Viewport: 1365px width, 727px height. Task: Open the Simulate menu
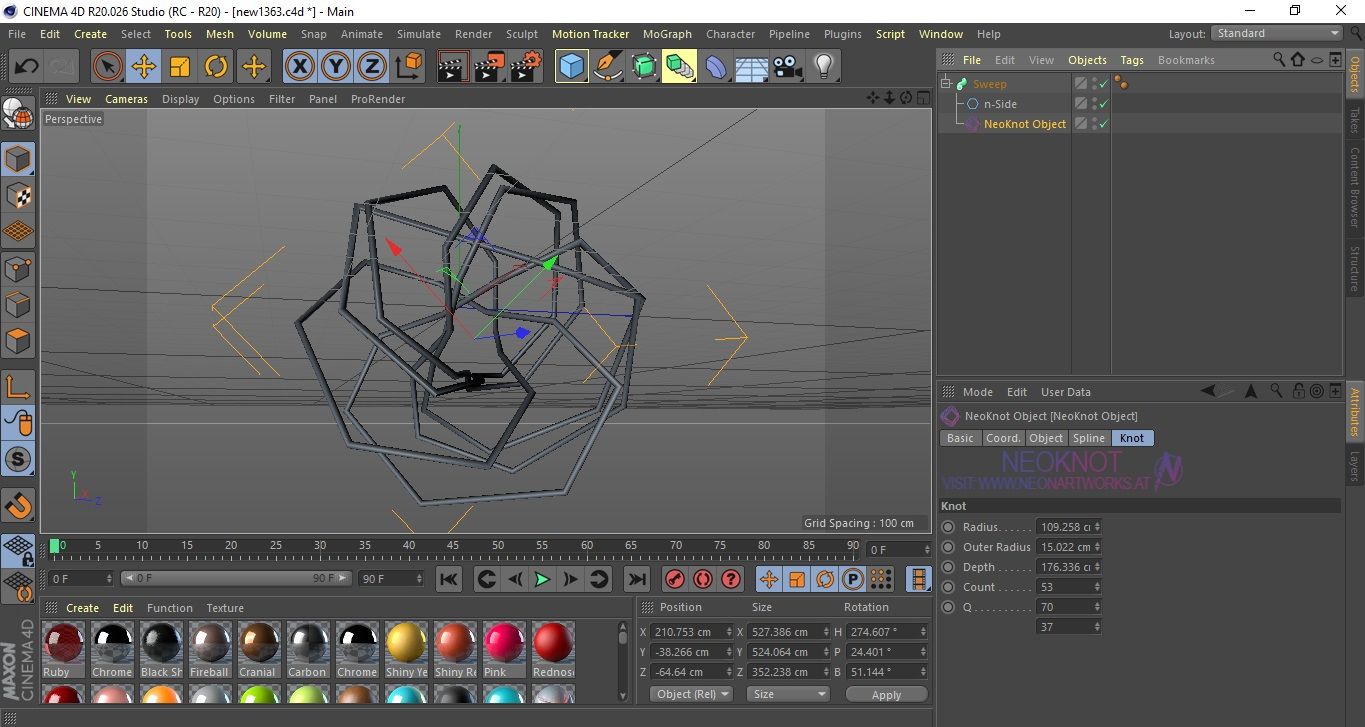point(418,34)
